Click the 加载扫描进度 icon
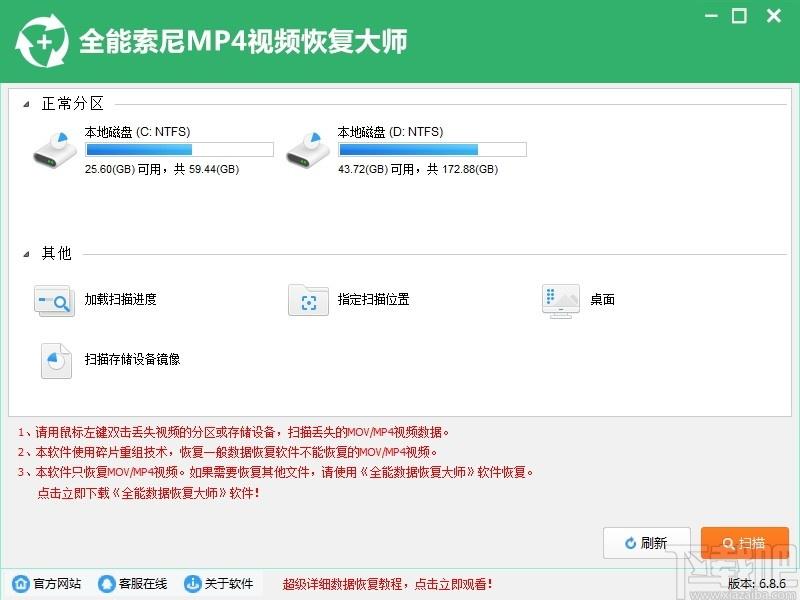Screen dimensions: 800x600 click(x=54, y=300)
